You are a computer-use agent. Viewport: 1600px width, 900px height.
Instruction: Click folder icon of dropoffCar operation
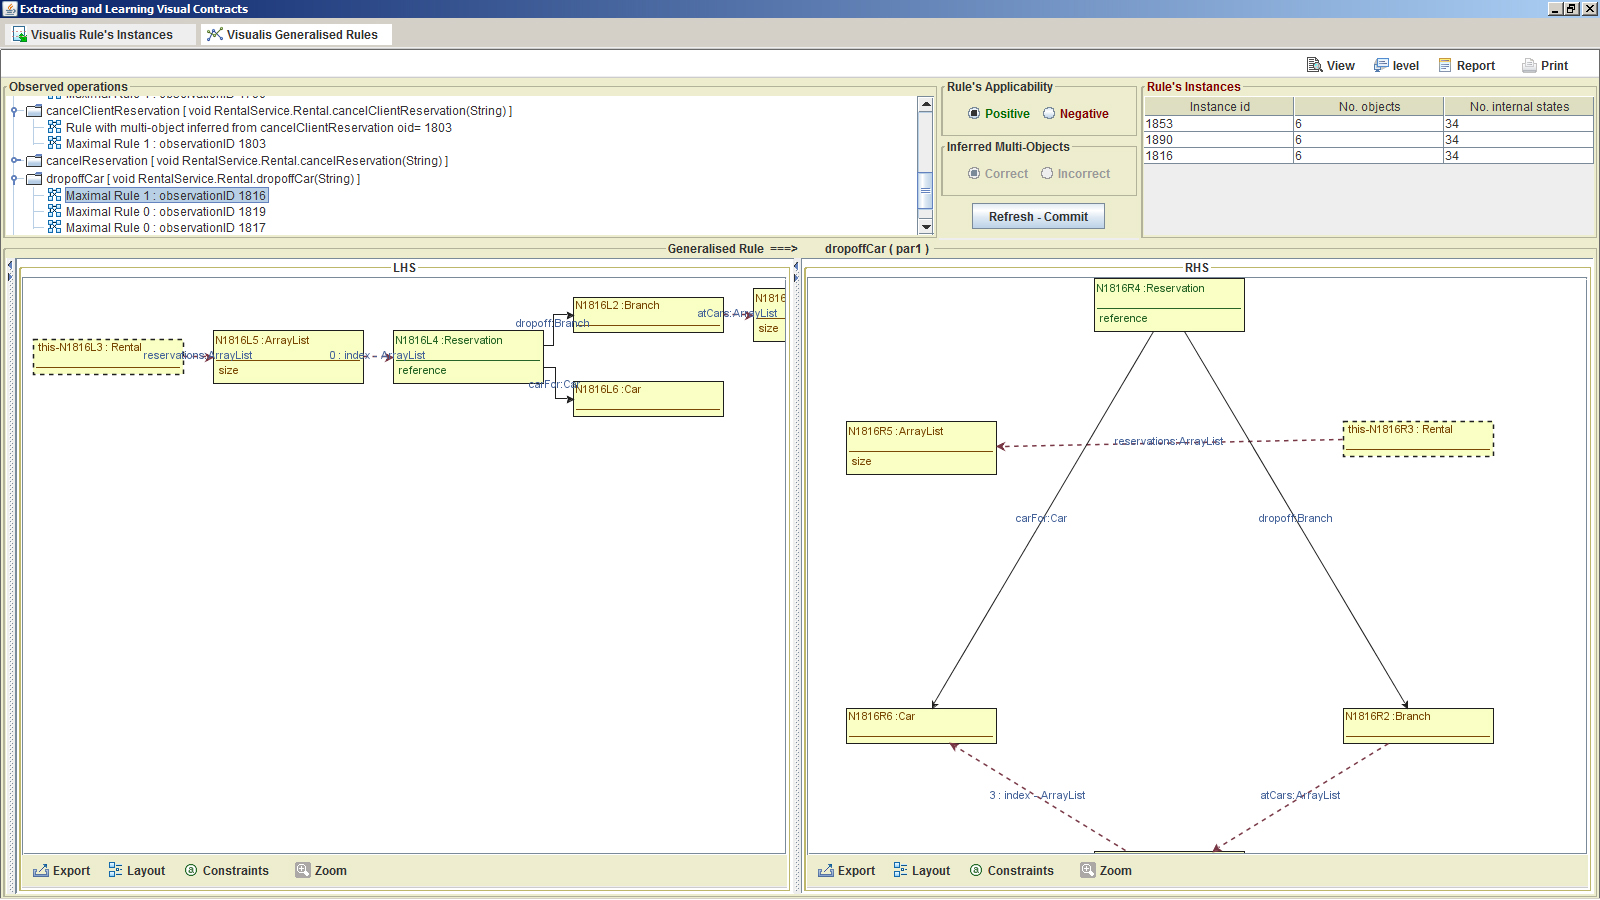[x=34, y=178]
